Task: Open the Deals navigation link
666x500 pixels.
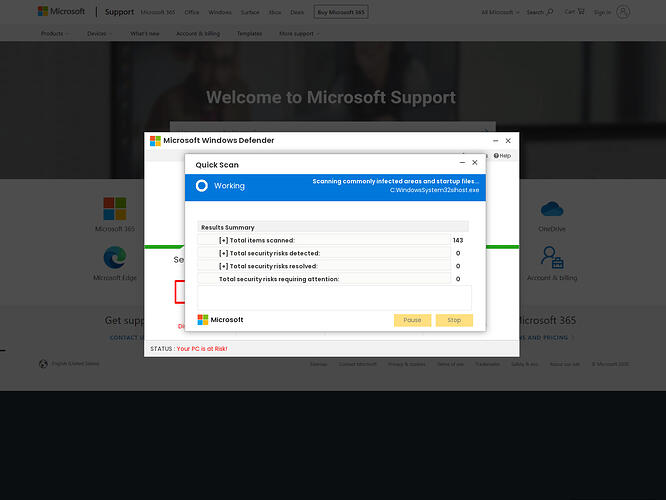Action: [x=297, y=12]
